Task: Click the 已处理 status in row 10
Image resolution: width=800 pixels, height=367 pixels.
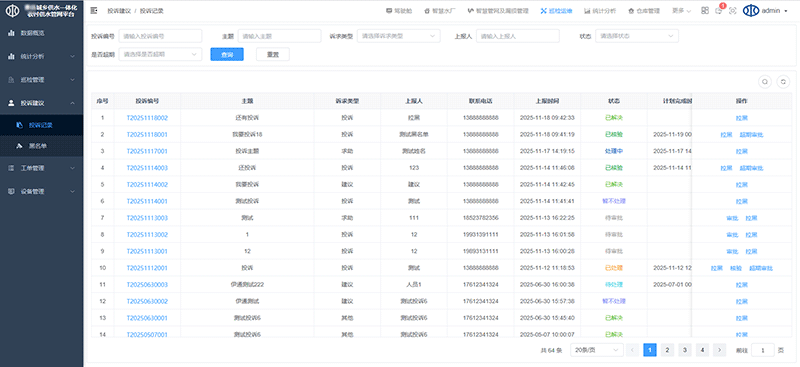Action: [x=614, y=268]
